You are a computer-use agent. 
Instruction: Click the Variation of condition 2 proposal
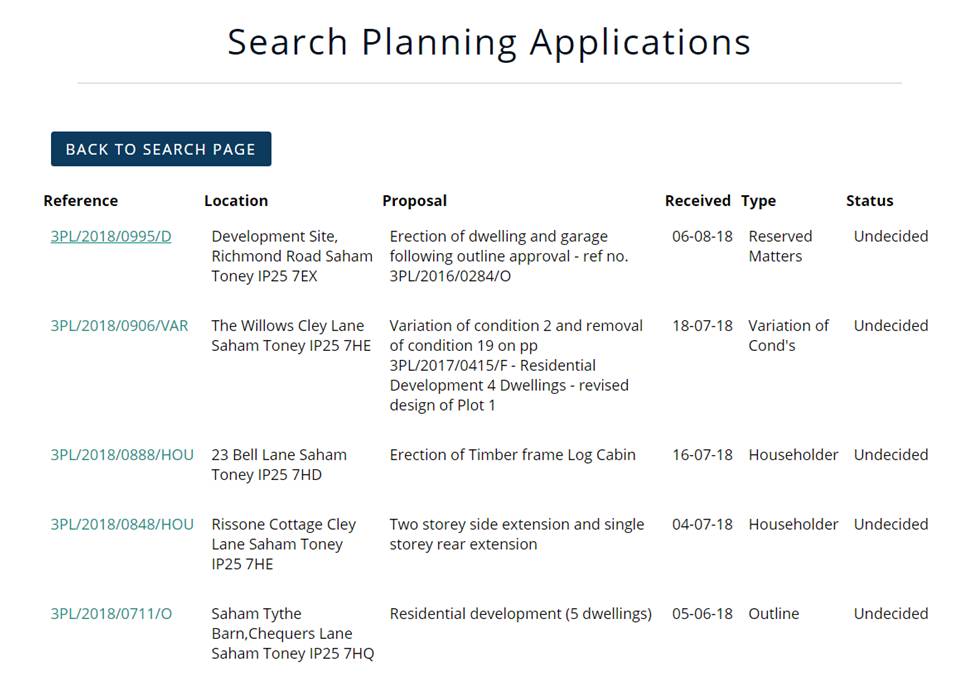pos(516,366)
